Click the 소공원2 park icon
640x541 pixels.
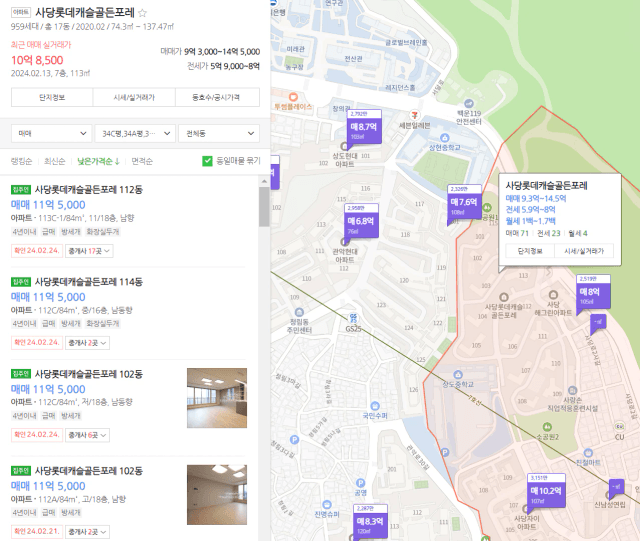(x=547, y=427)
